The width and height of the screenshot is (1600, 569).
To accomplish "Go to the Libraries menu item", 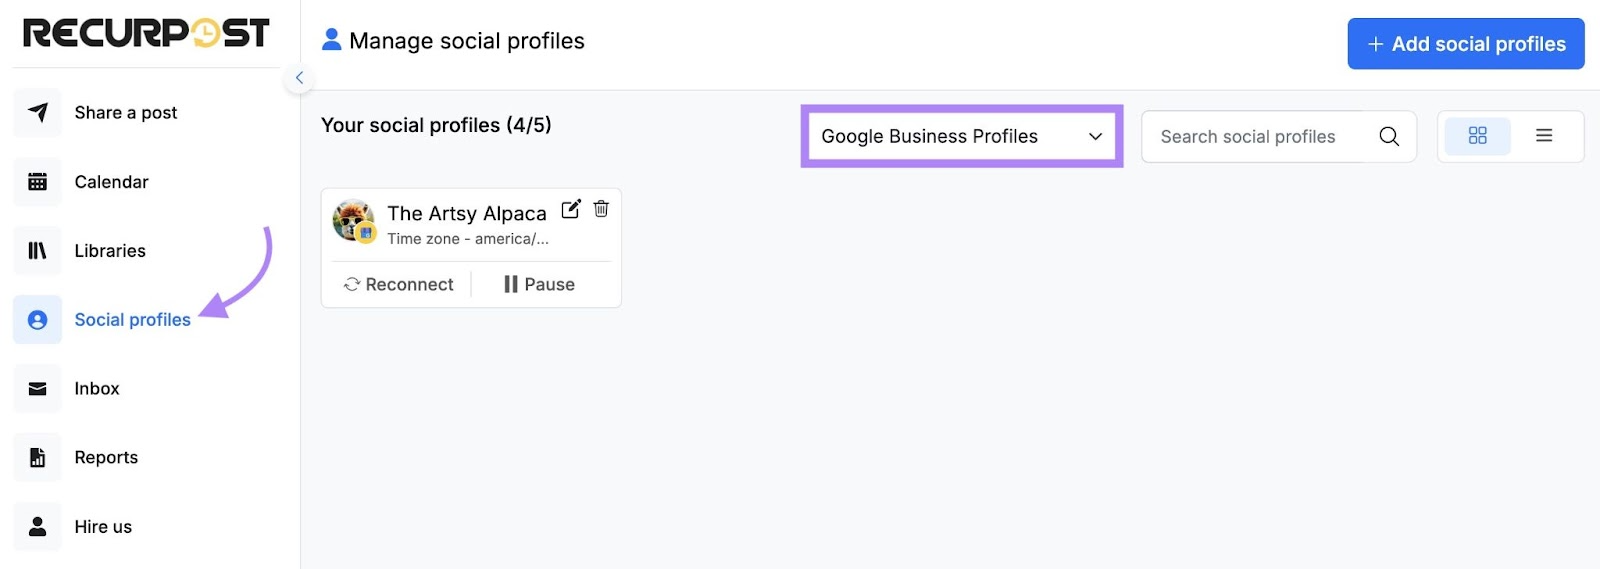I will pyautogui.click(x=110, y=251).
